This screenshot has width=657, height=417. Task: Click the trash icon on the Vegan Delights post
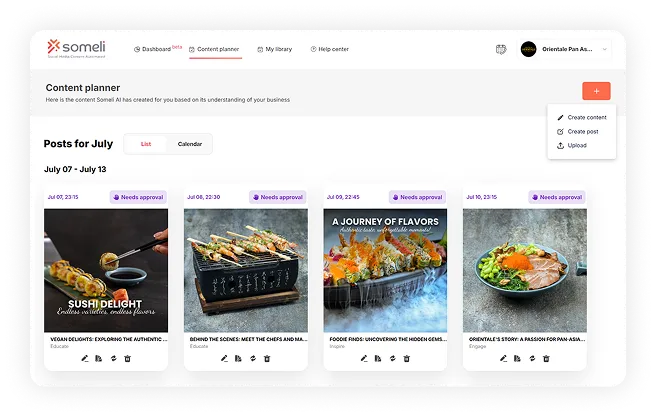coord(127,358)
